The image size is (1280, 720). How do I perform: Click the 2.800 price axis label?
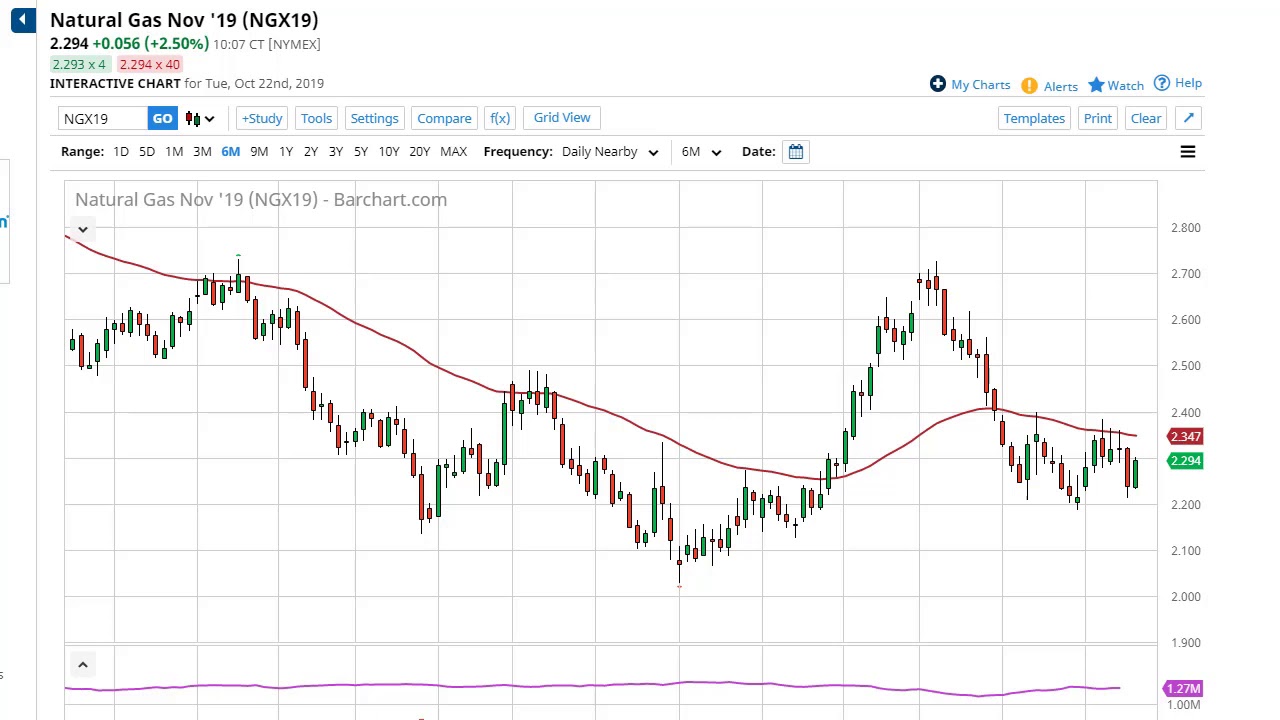click(x=1185, y=228)
